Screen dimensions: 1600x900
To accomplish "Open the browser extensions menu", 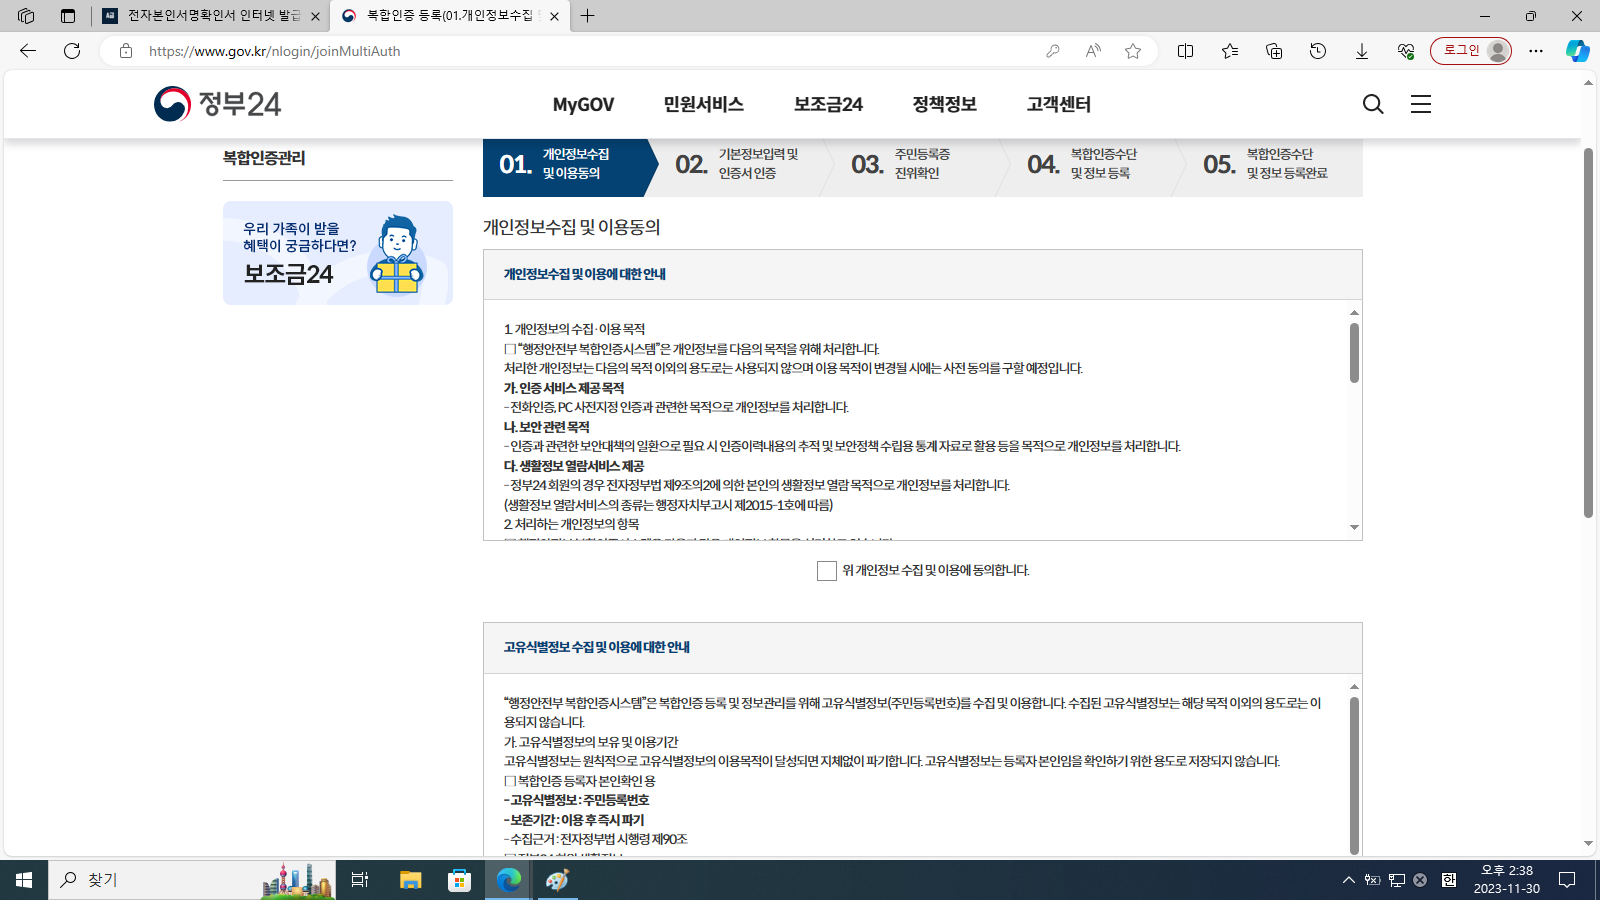I will [1405, 51].
